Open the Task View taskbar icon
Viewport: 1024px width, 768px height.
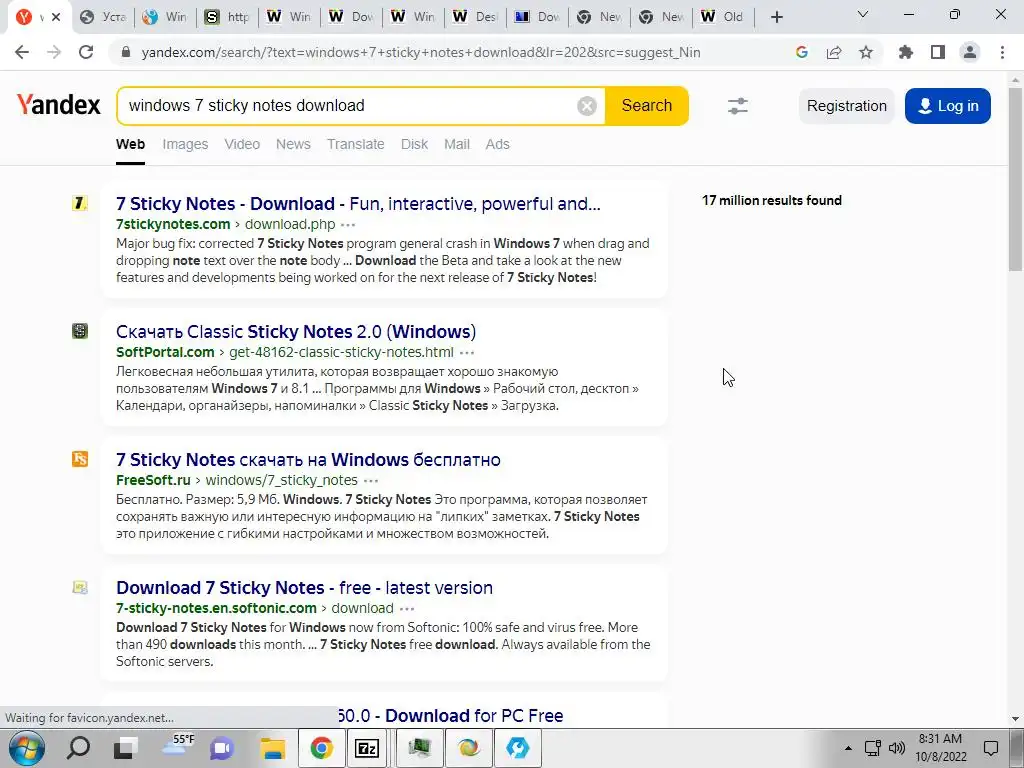(125, 748)
